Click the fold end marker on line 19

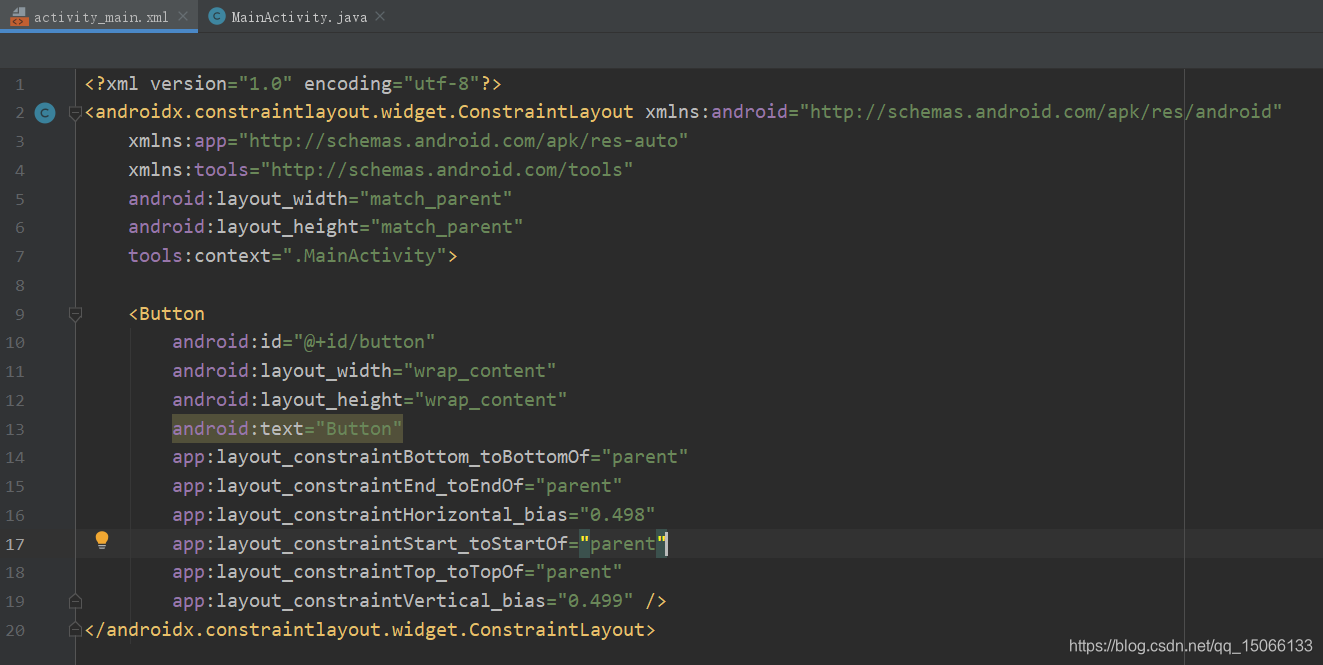(x=75, y=601)
